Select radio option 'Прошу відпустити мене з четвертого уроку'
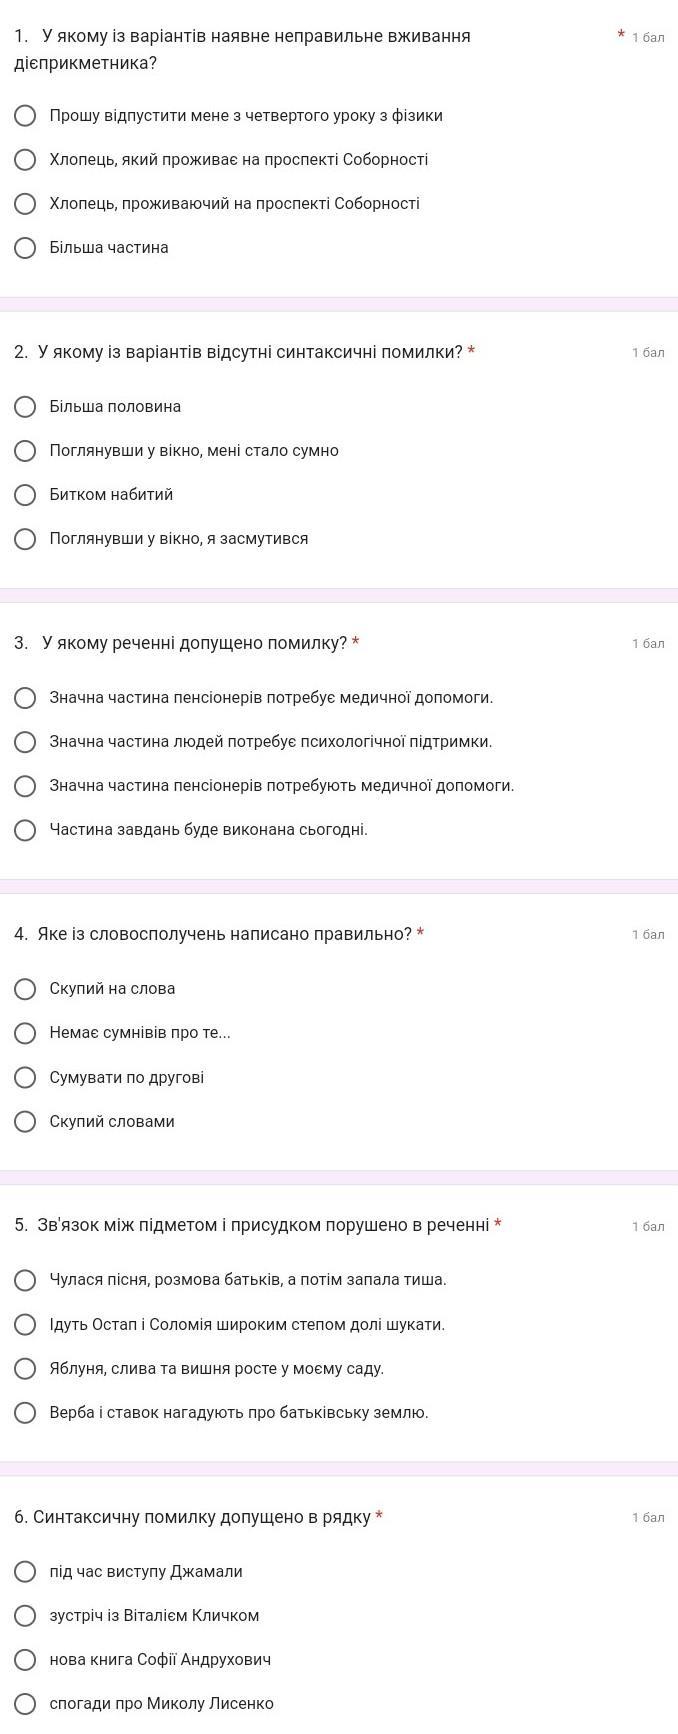This screenshot has height=1734, width=678. click(x=26, y=116)
